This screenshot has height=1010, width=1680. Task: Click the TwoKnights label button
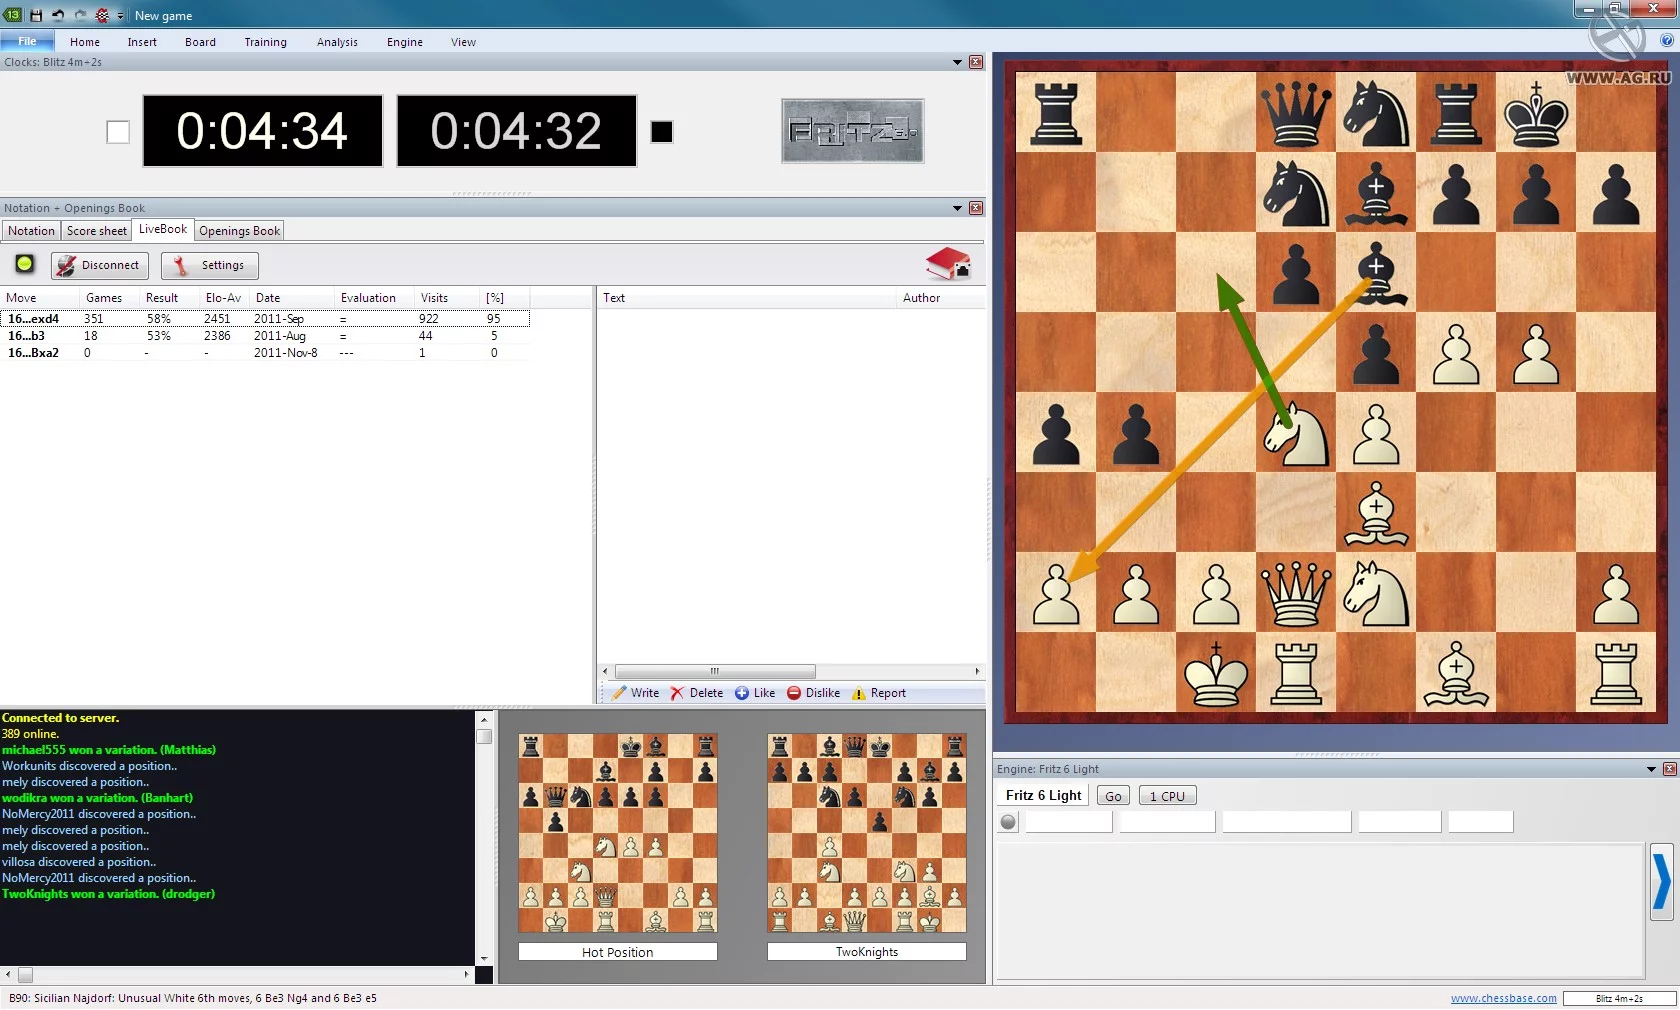[867, 952]
